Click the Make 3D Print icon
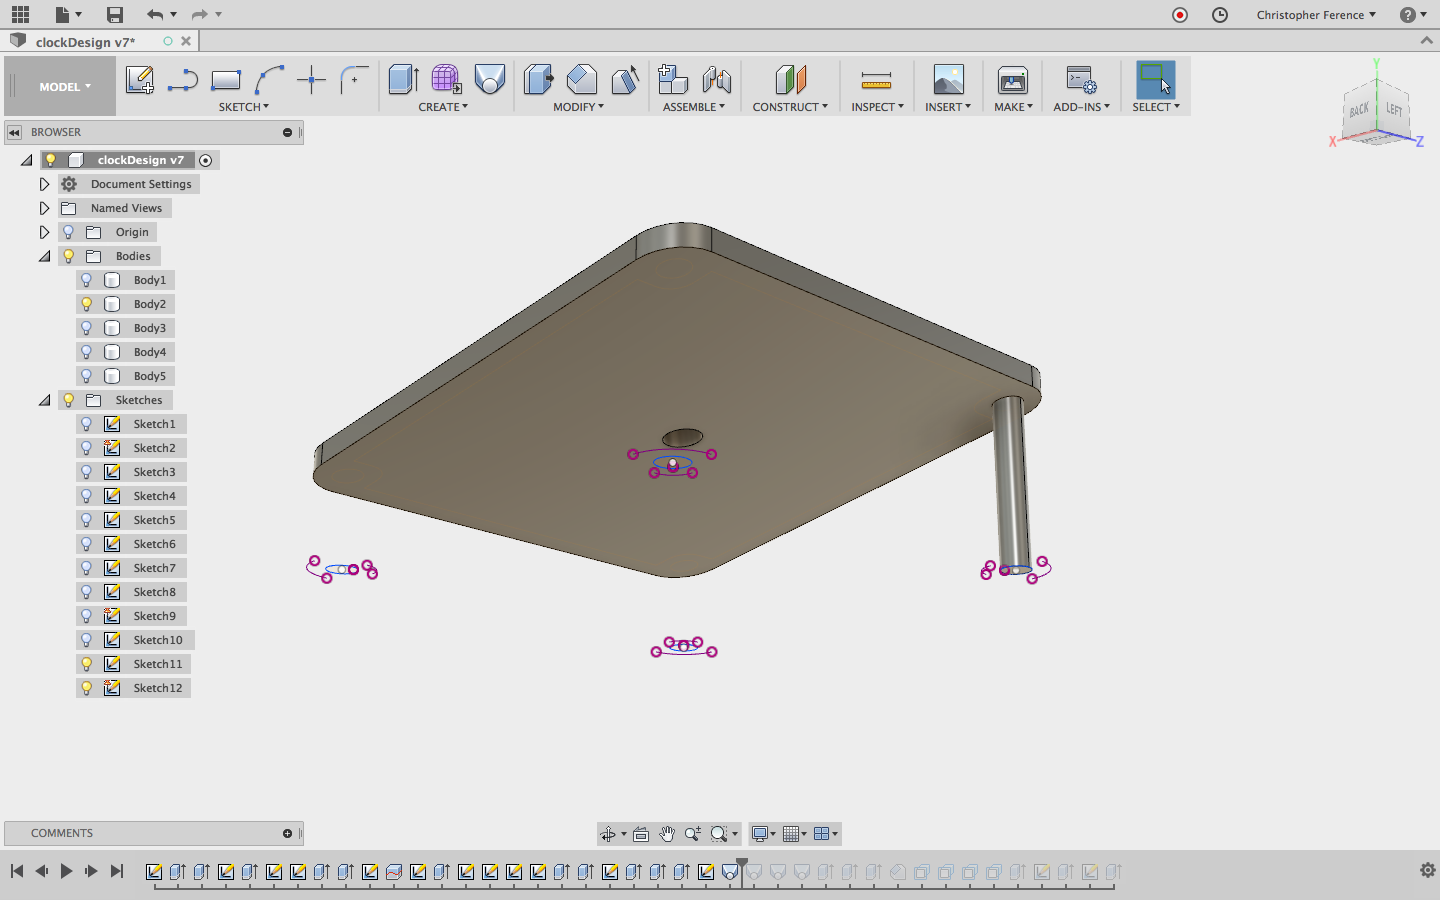Viewport: 1440px width, 900px height. point(1013,79)
